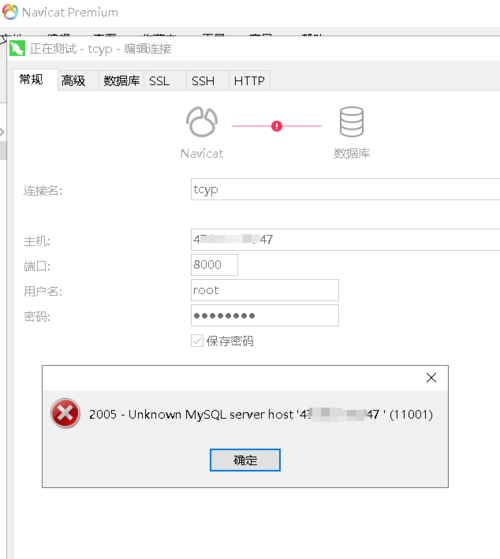Close the error message dialog
This screenshot has height=559, width=500.
click(431, 378)
